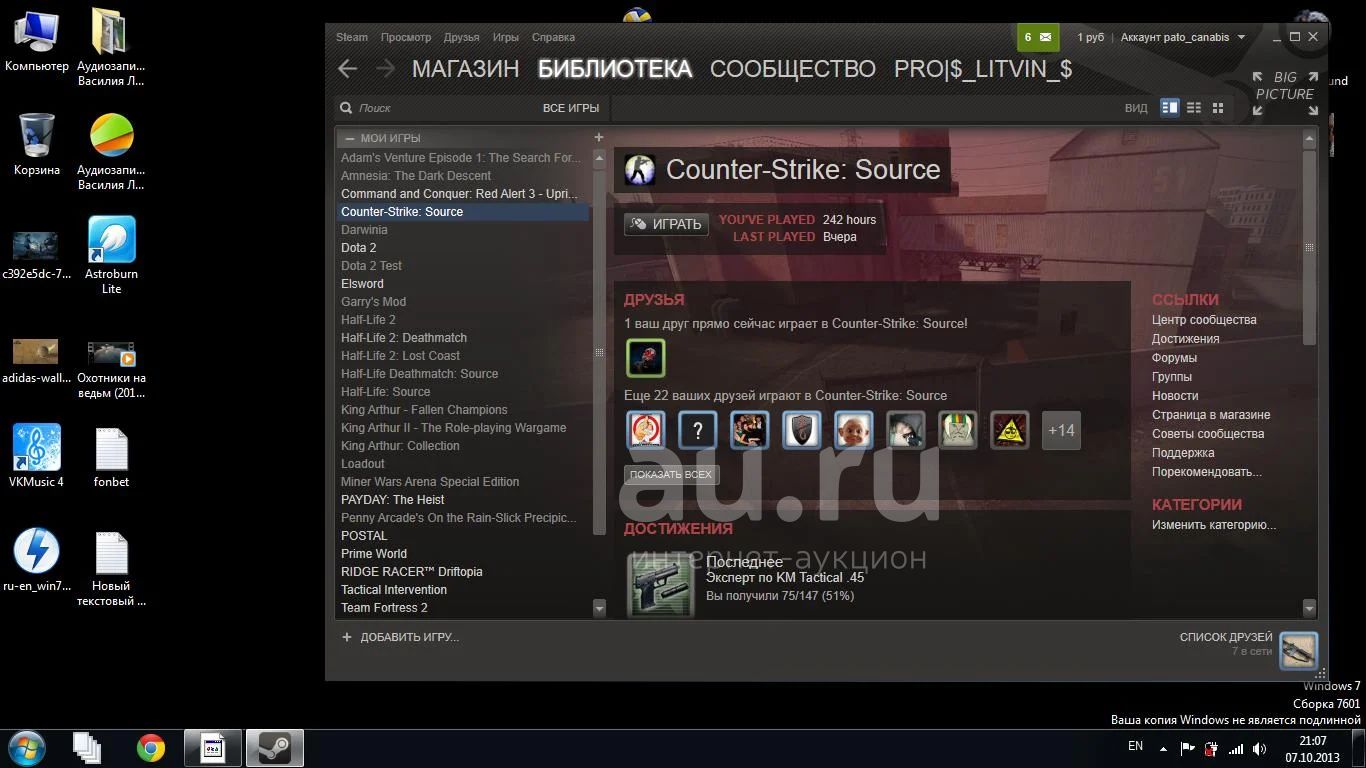Image resolution: width=1366 pixels, height=768 pixels.
Task: Switch to detail view mode
Action: [1169, 107]
